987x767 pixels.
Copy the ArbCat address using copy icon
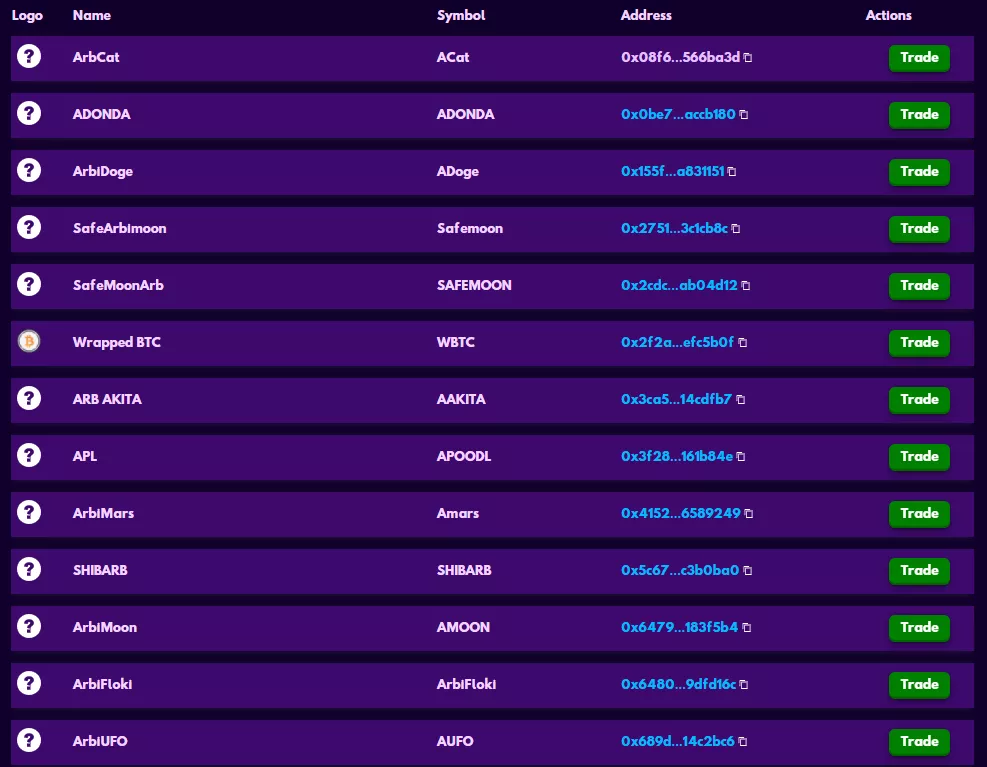tap(748, 58)
